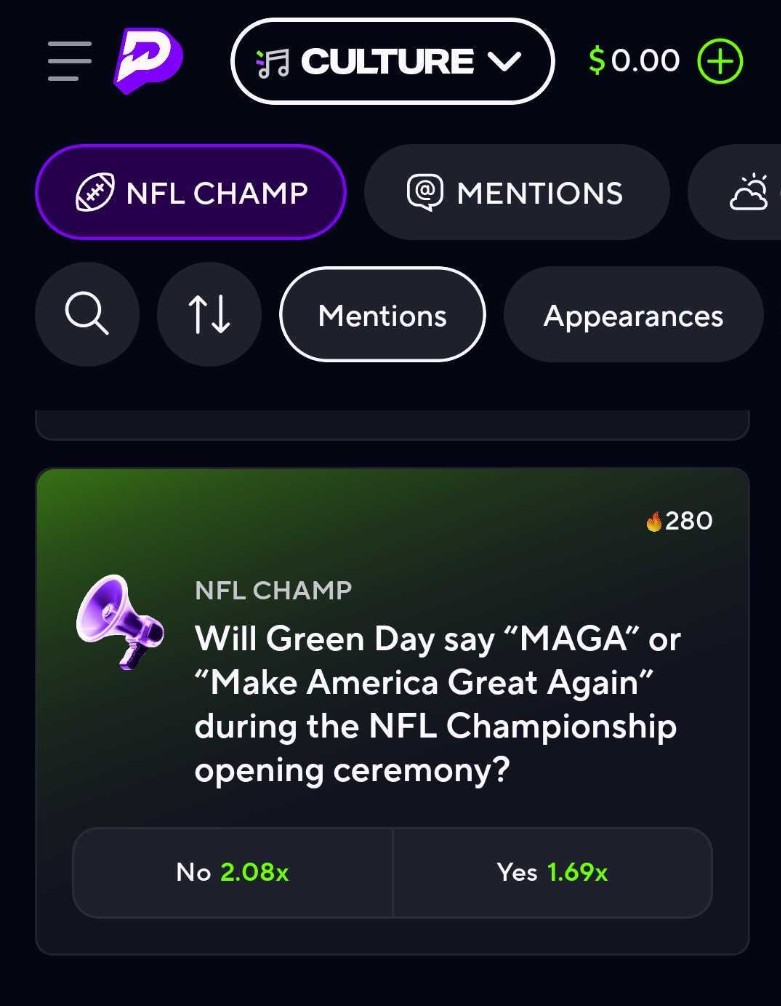
Task: Open the hamburger navigation menu
Action: pos(69,61)
